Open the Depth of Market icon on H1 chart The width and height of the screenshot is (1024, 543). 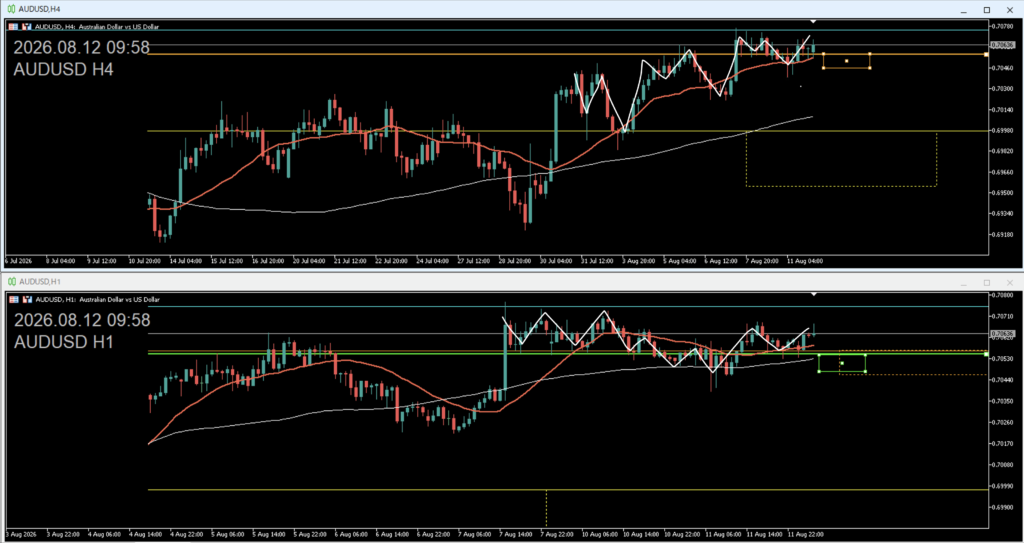tap(27, 299)
